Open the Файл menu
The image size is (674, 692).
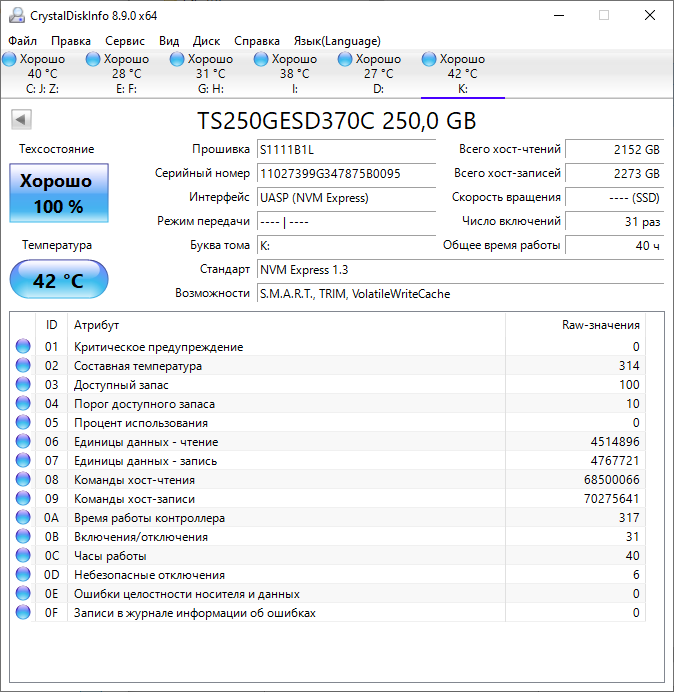coord(23,41)
